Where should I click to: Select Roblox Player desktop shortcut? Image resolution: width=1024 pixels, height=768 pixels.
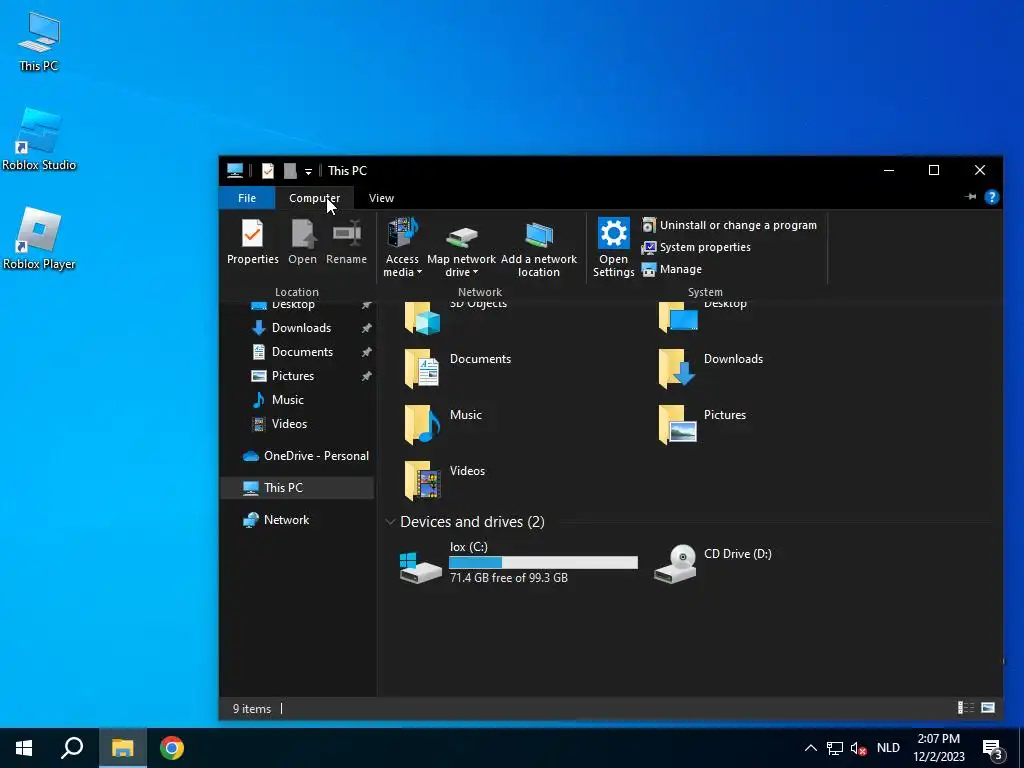point(39,238)
